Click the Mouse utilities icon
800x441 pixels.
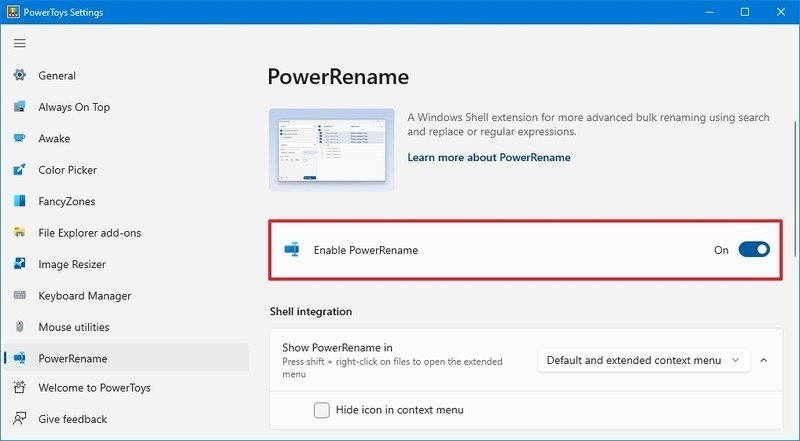(x=19, y=327)
